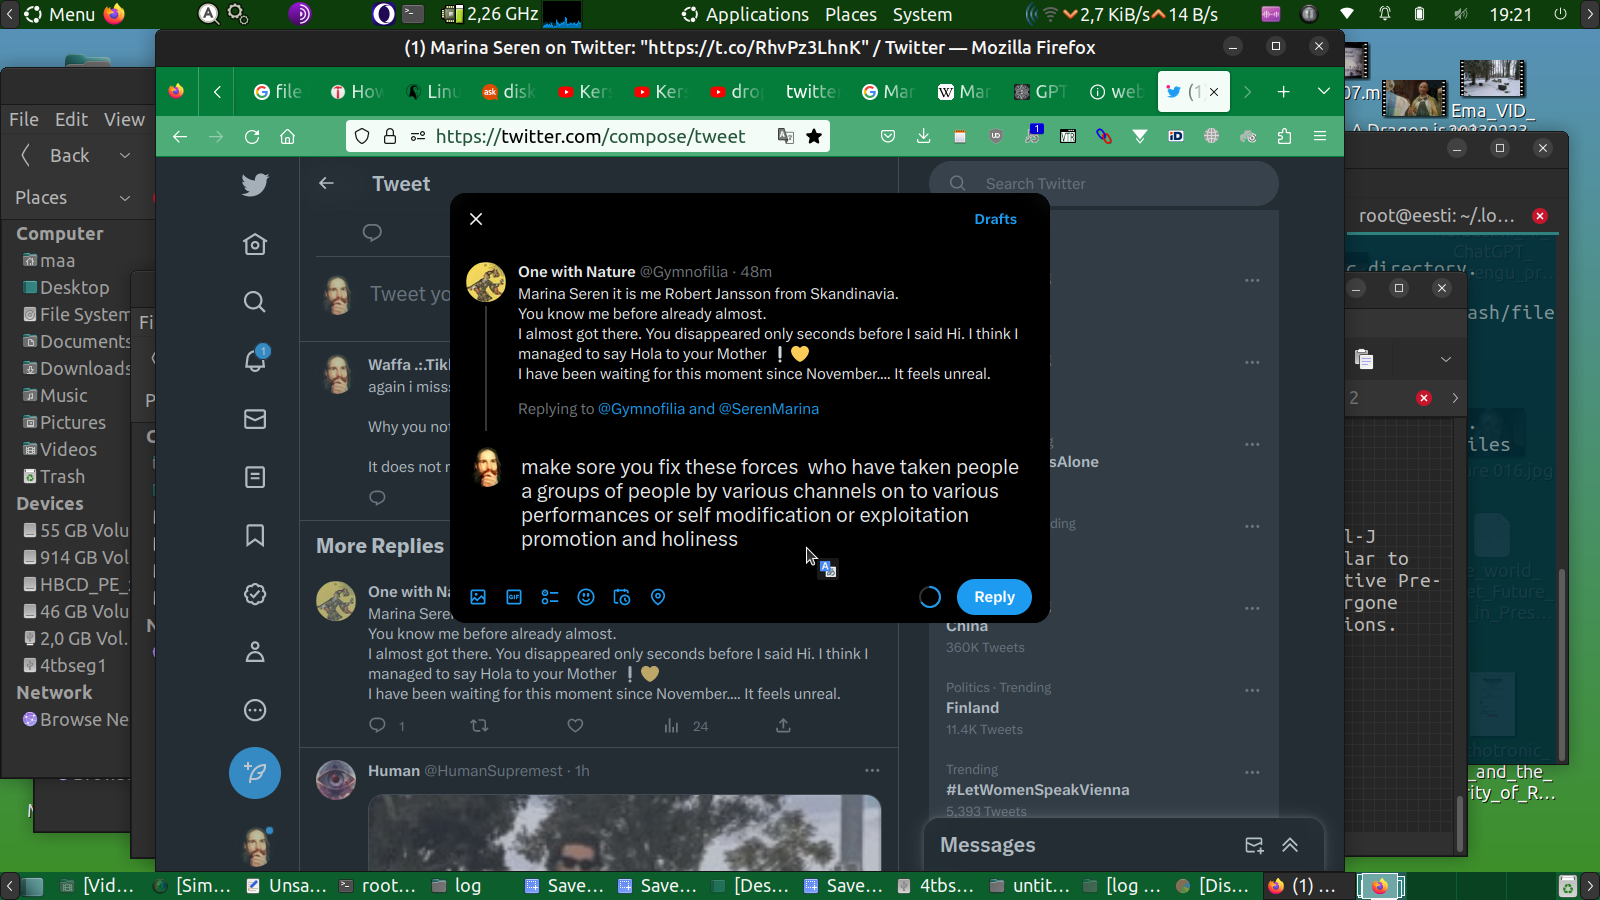
Task: Add a GIF to the reply
Action: (514, 597)
